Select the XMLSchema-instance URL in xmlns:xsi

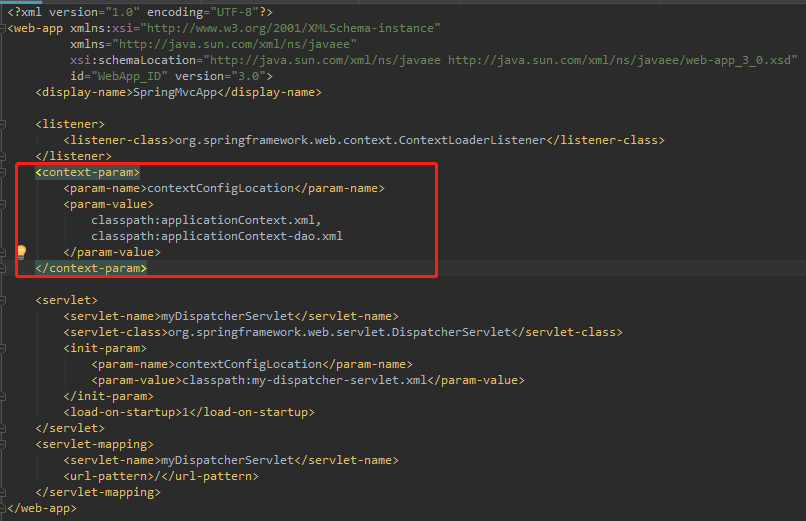click(x=290, y=28)
